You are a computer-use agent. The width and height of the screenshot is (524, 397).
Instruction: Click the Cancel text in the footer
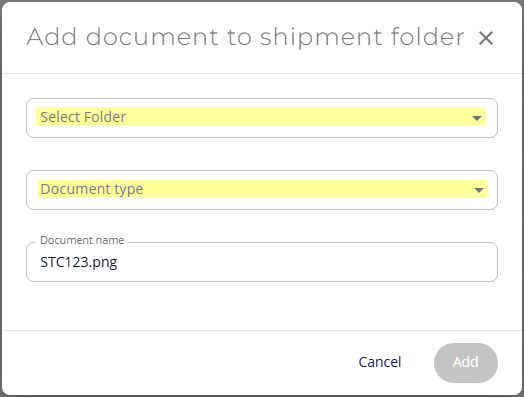point(380,362)
